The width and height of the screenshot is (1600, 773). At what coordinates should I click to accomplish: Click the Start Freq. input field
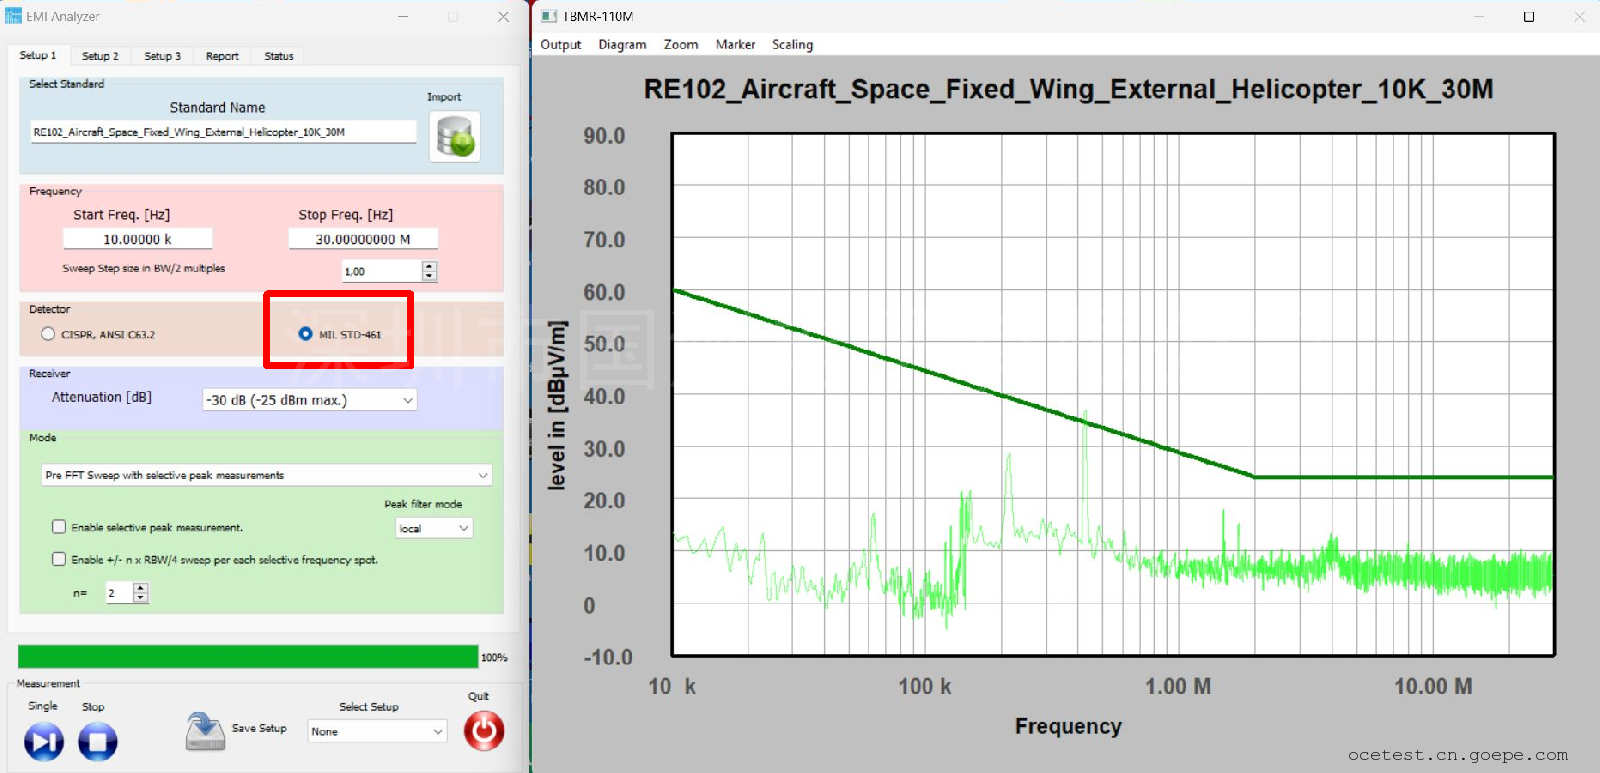coord(138,239)
